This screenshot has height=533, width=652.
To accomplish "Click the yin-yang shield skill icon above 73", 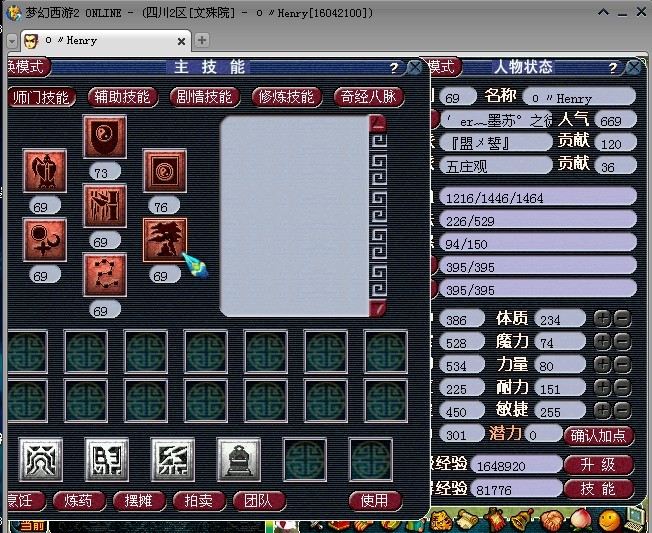I will click(x=105, y=137).
